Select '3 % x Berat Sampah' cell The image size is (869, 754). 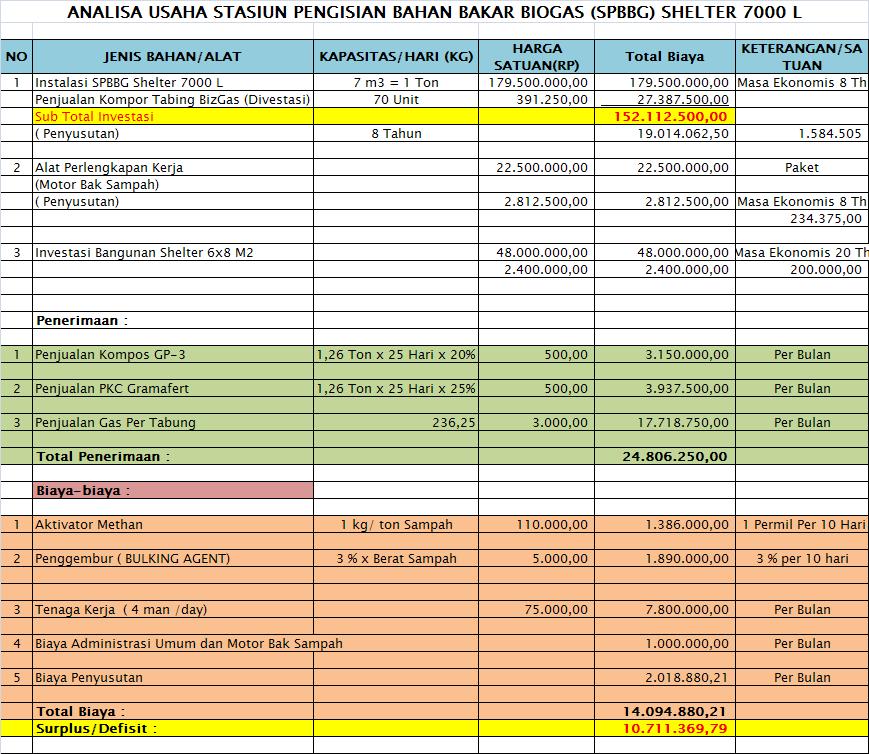[x=396, y=559]
